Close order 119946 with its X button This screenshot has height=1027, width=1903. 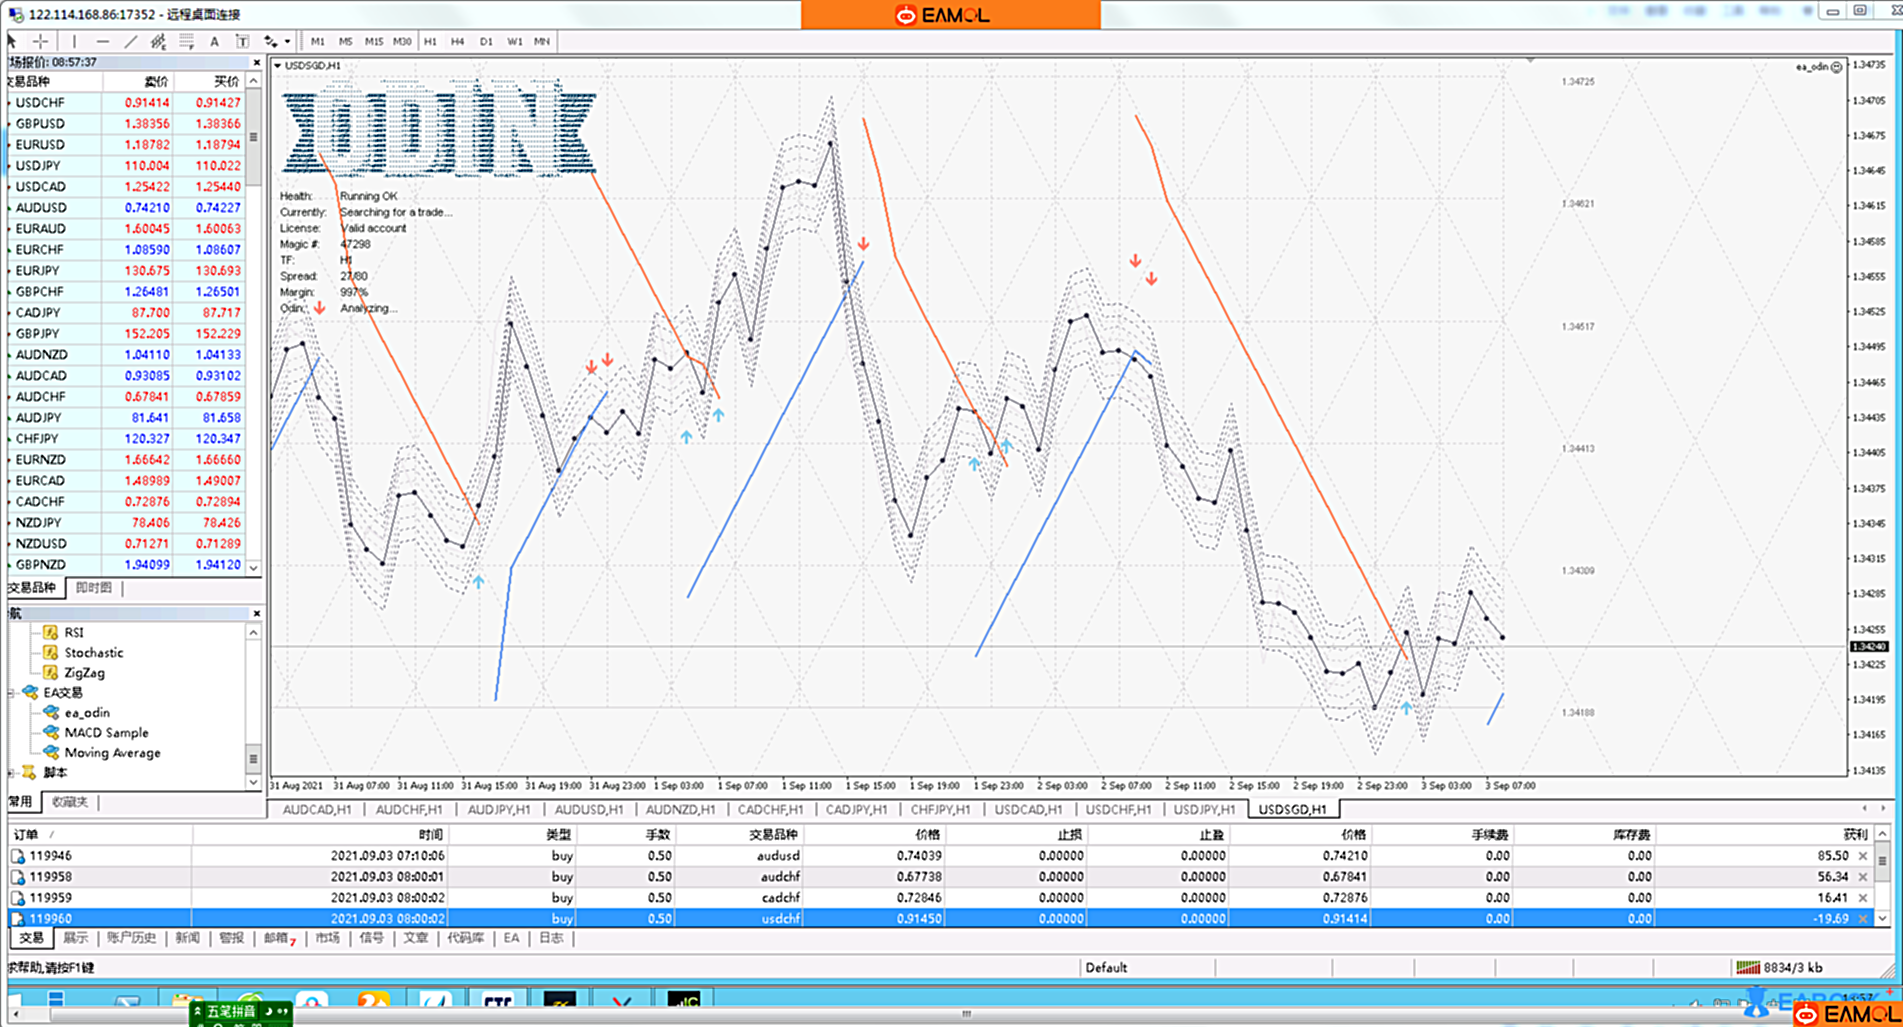1862,856
